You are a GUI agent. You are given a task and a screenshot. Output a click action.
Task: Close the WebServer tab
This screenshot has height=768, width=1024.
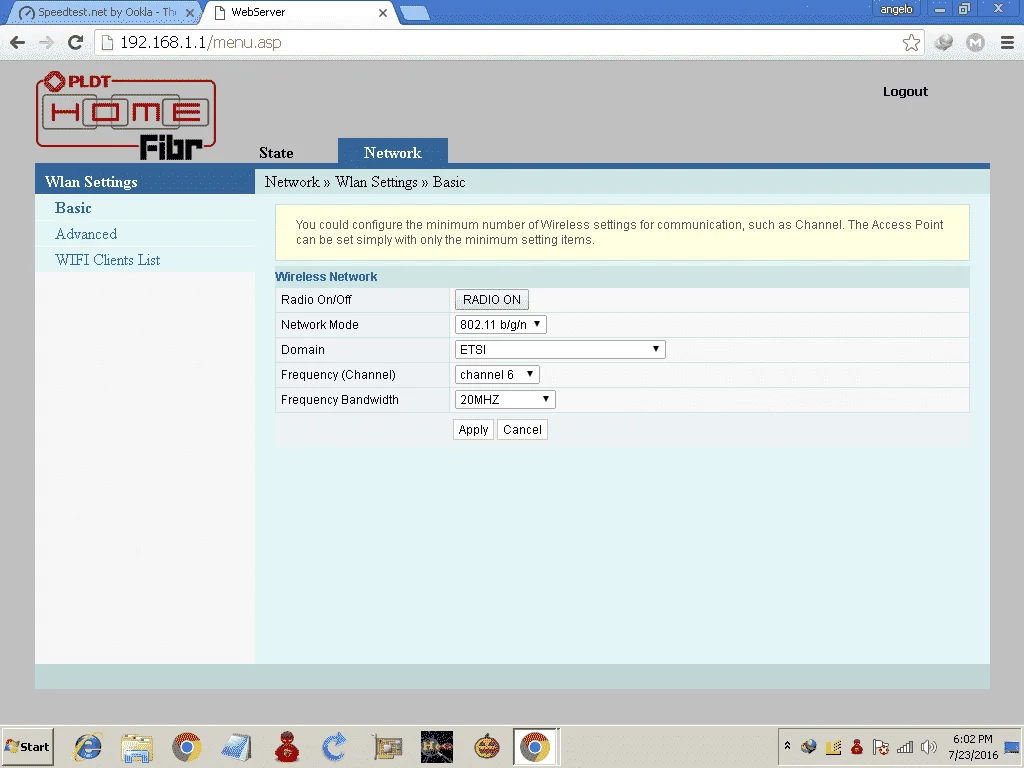pos(383,12)
